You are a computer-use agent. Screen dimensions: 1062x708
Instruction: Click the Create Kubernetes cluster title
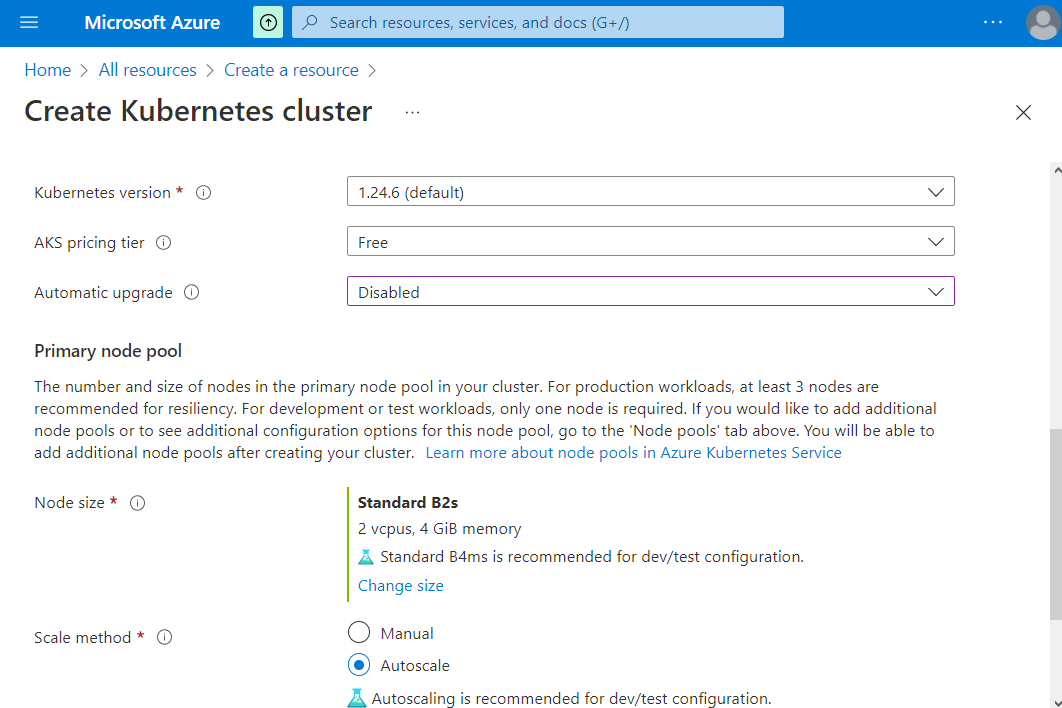[198, 111]
